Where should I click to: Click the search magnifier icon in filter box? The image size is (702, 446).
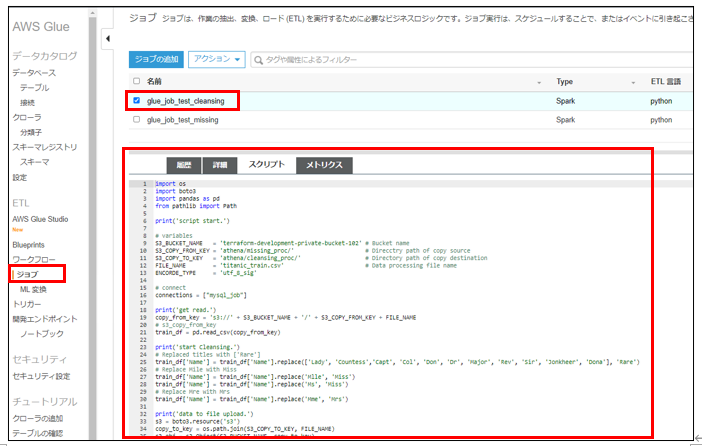click(258, 60)
